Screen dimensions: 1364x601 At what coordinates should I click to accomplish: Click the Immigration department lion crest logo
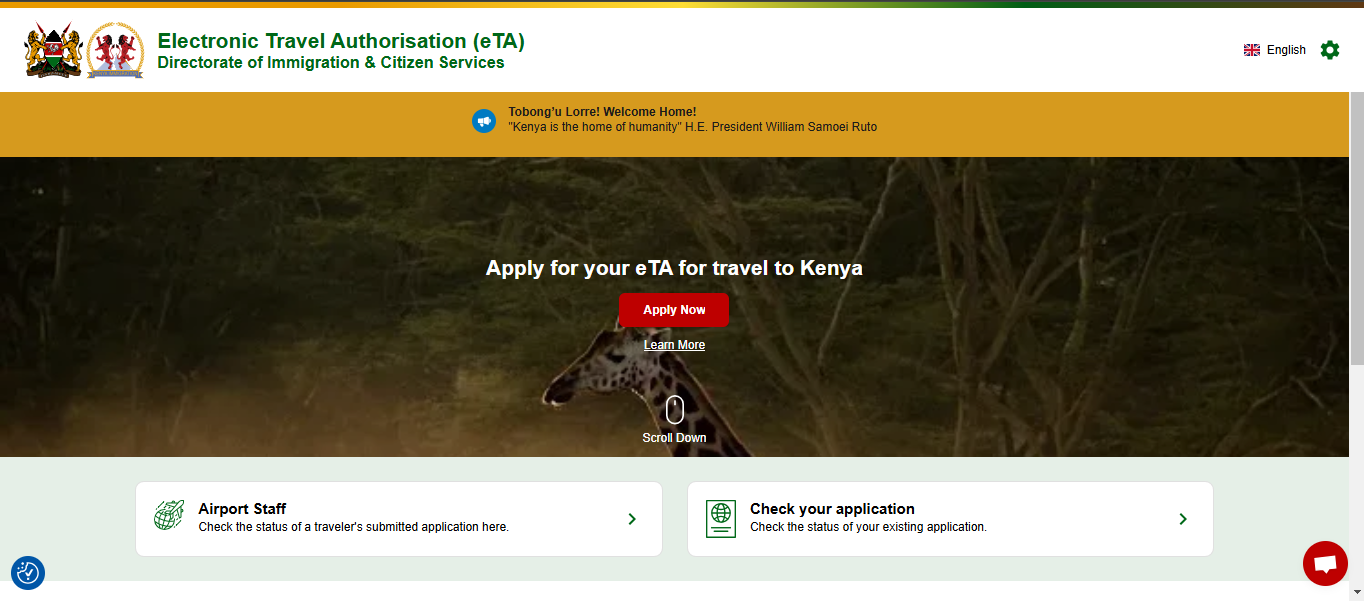click(116, 51)
